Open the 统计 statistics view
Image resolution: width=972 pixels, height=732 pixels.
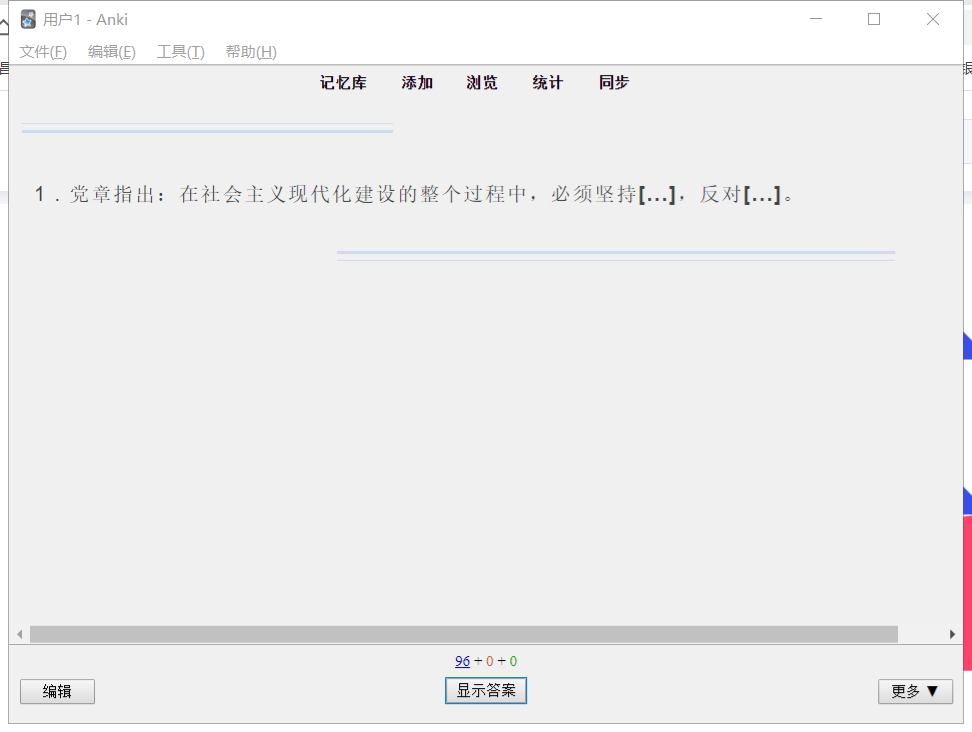coord(548,82)
